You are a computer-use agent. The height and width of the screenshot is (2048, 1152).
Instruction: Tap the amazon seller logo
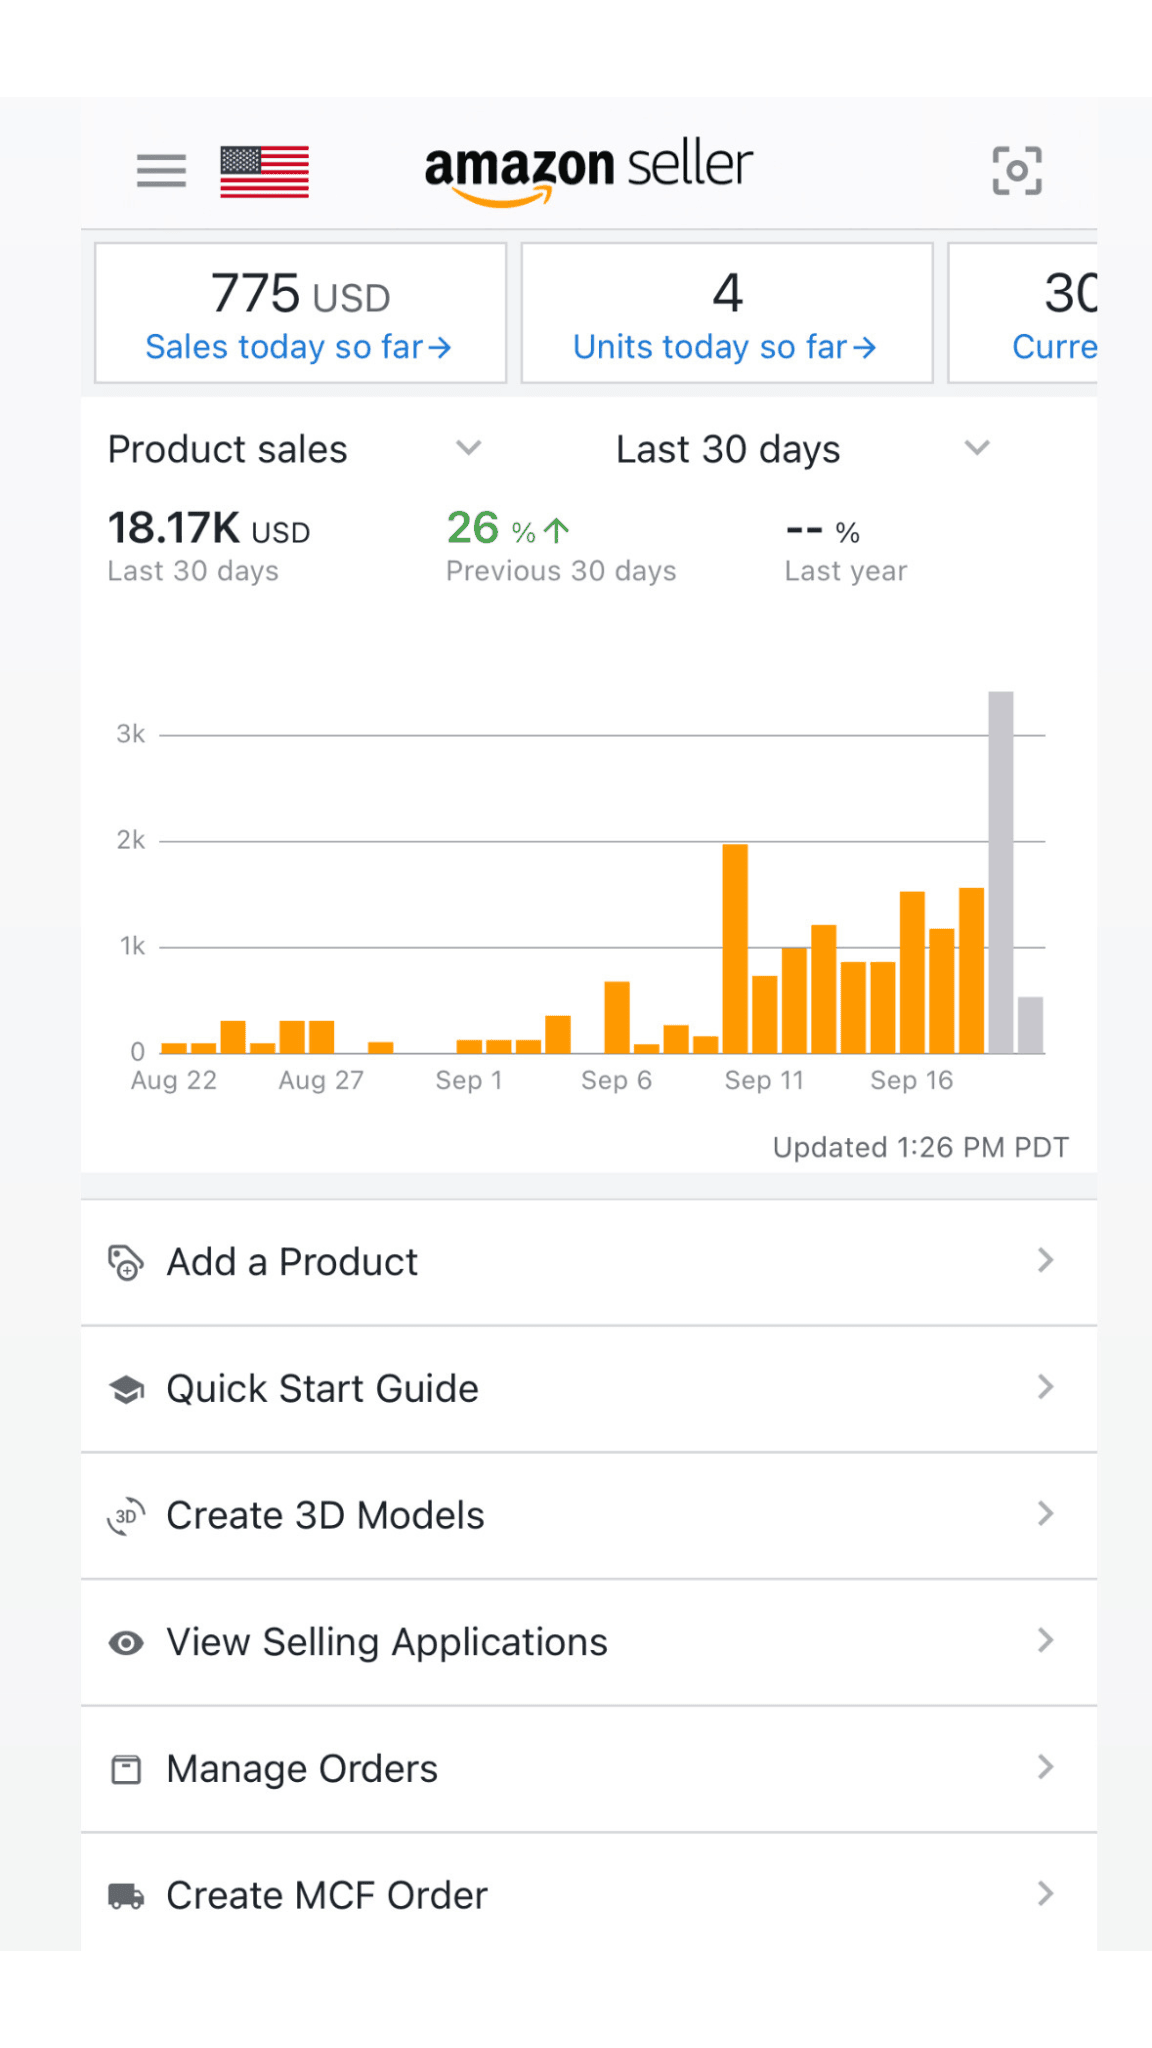click(588, 170)
